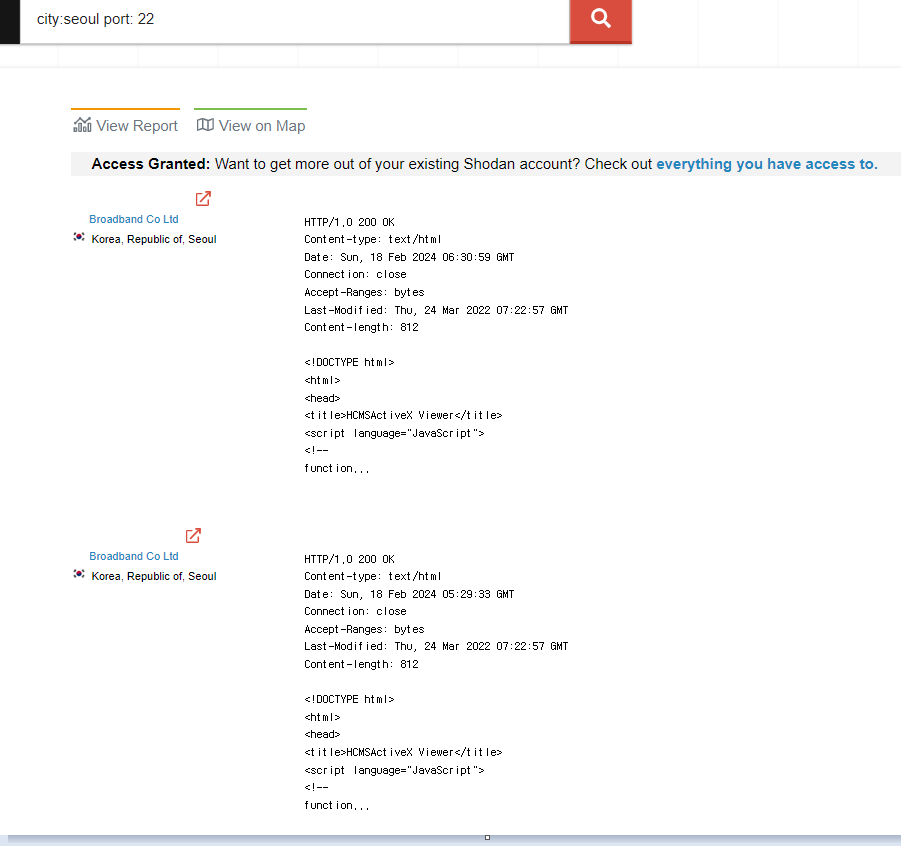This screenshot has width=901, height=846.
Task: Click HCMSActiveX Viewer title line in second result
Action: [x=403, y=752]
